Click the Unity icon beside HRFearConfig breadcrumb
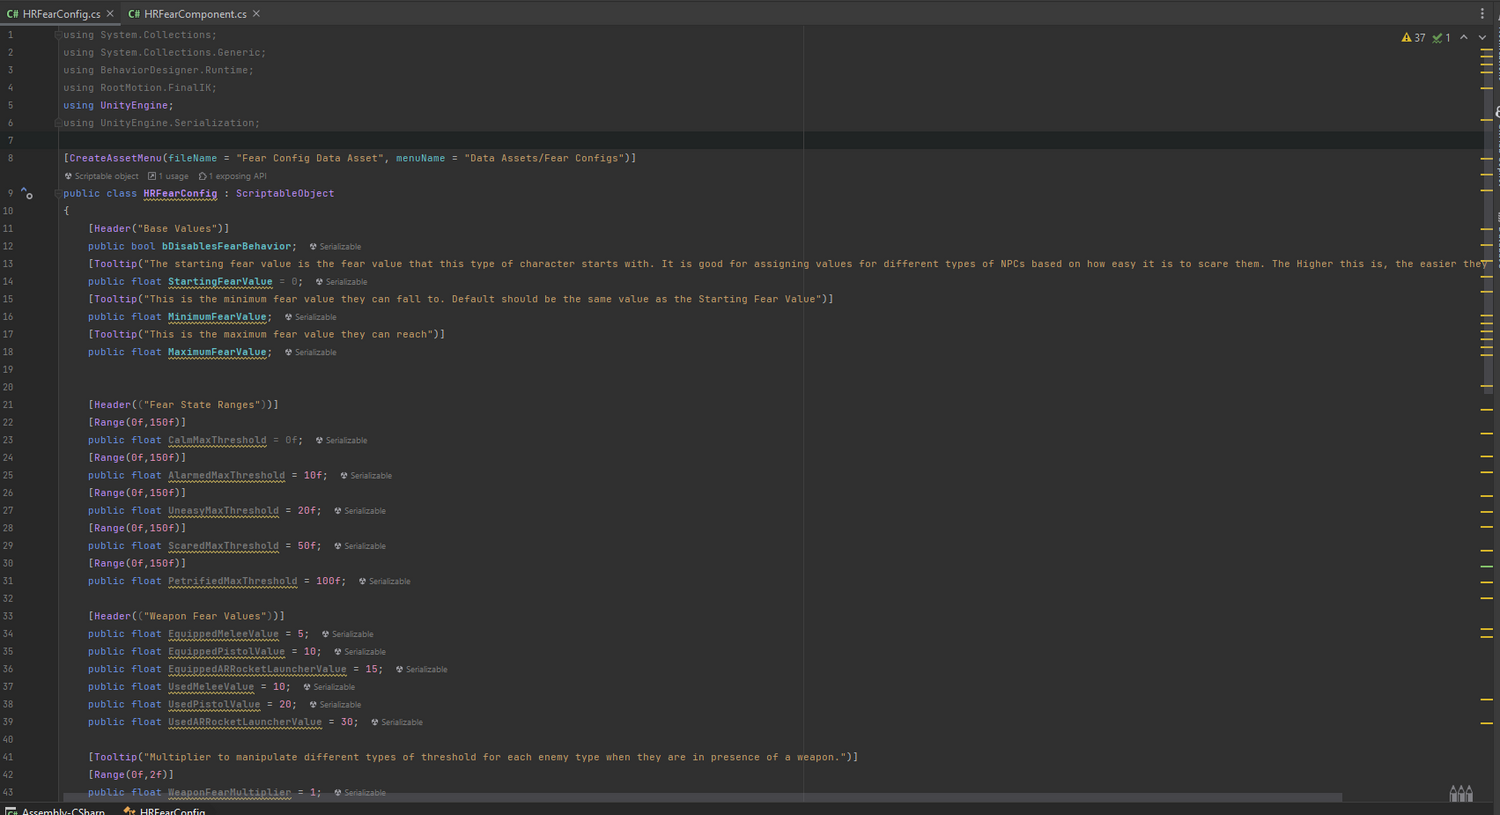 coord(129,812)
